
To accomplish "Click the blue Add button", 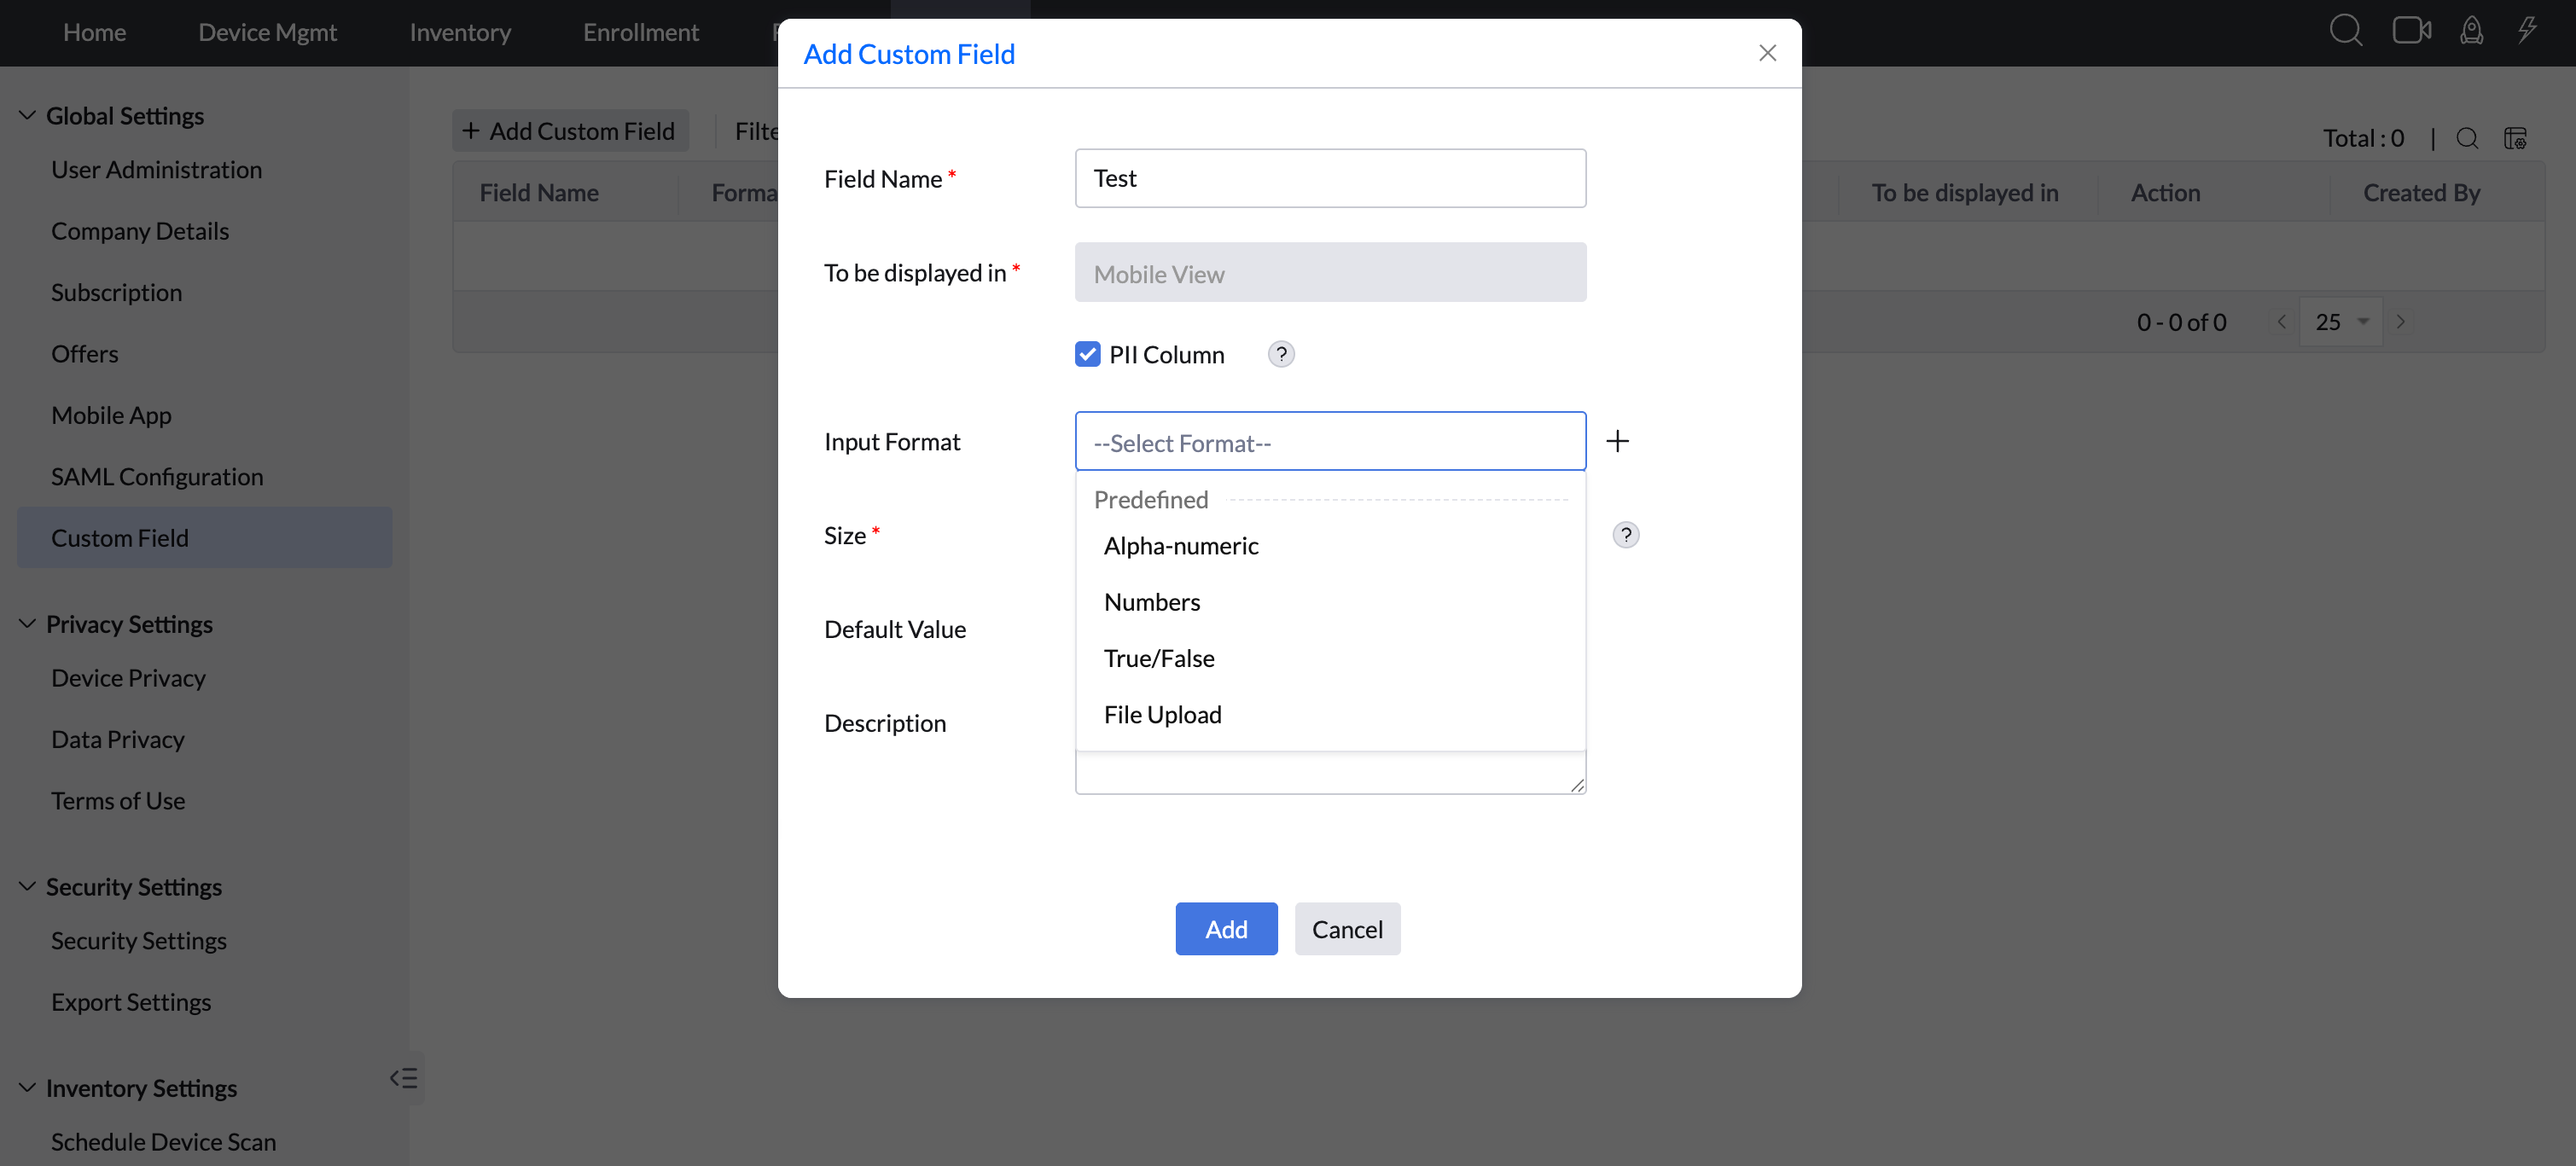I will (1226, 929).
